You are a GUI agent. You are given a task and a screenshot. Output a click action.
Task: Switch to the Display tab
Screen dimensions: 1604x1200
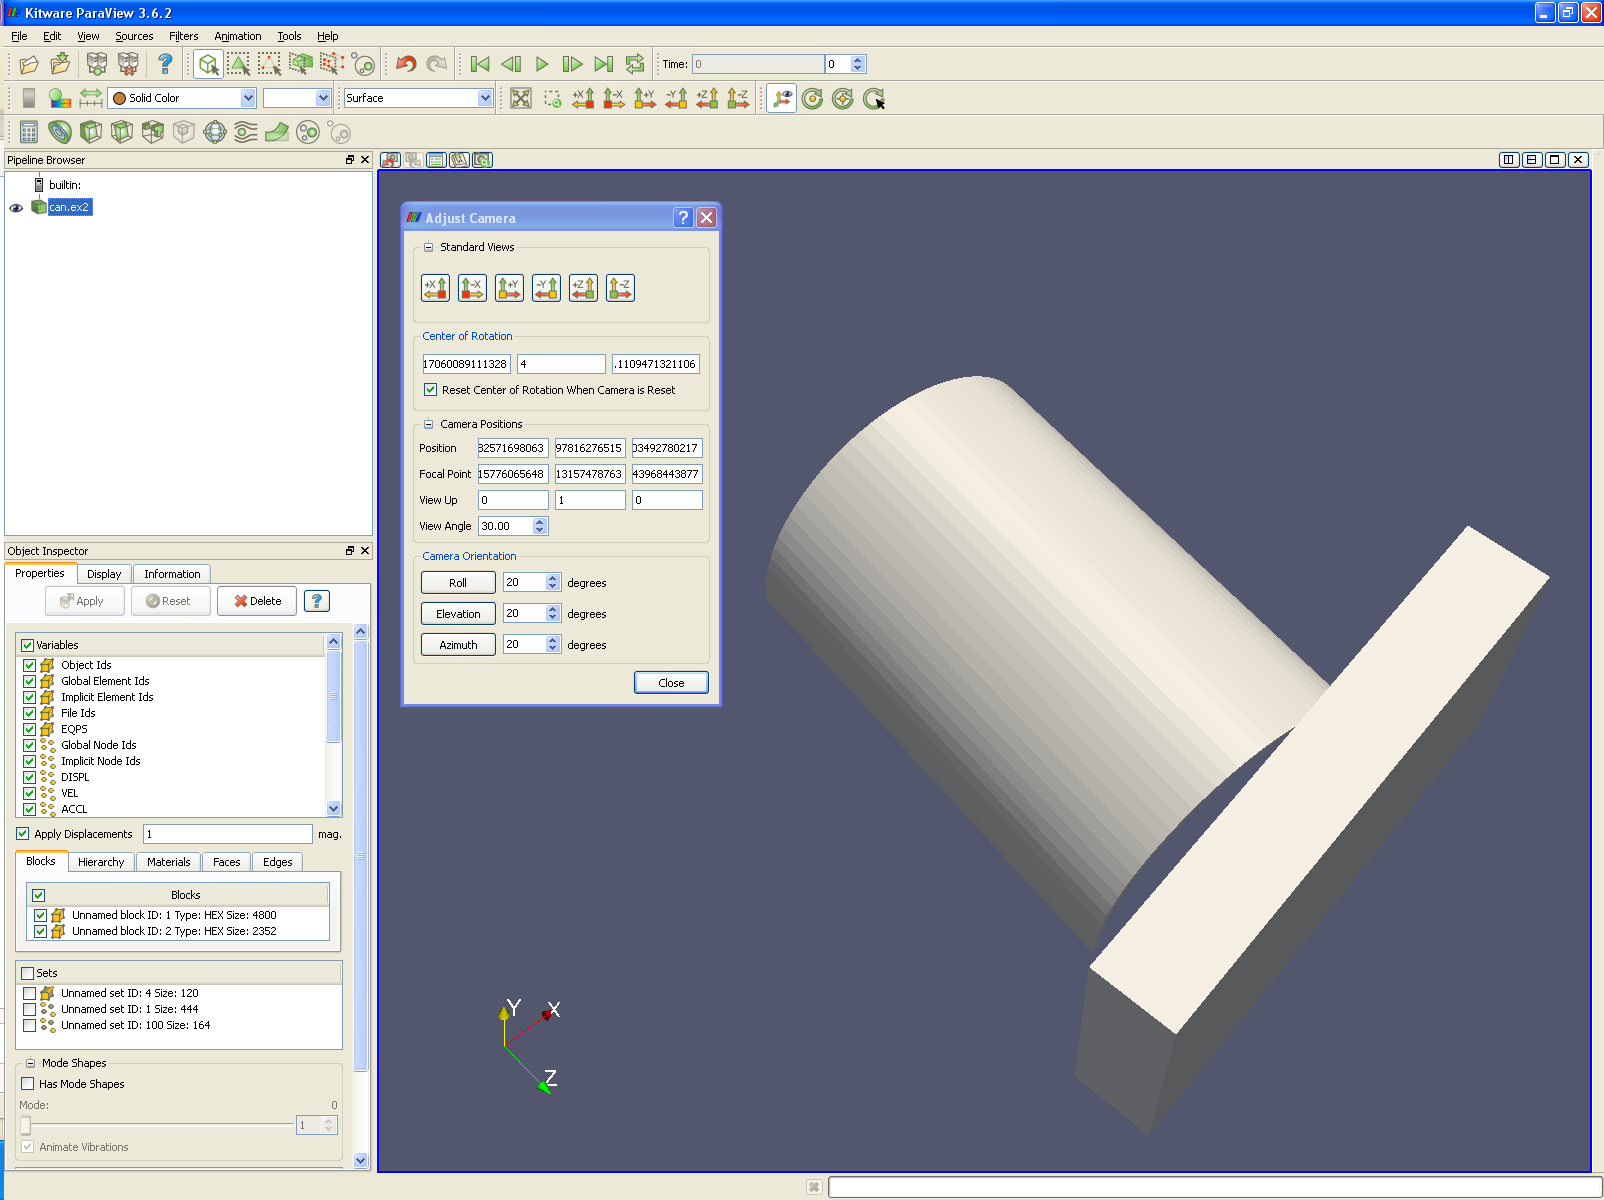click(x=104, y=574)
